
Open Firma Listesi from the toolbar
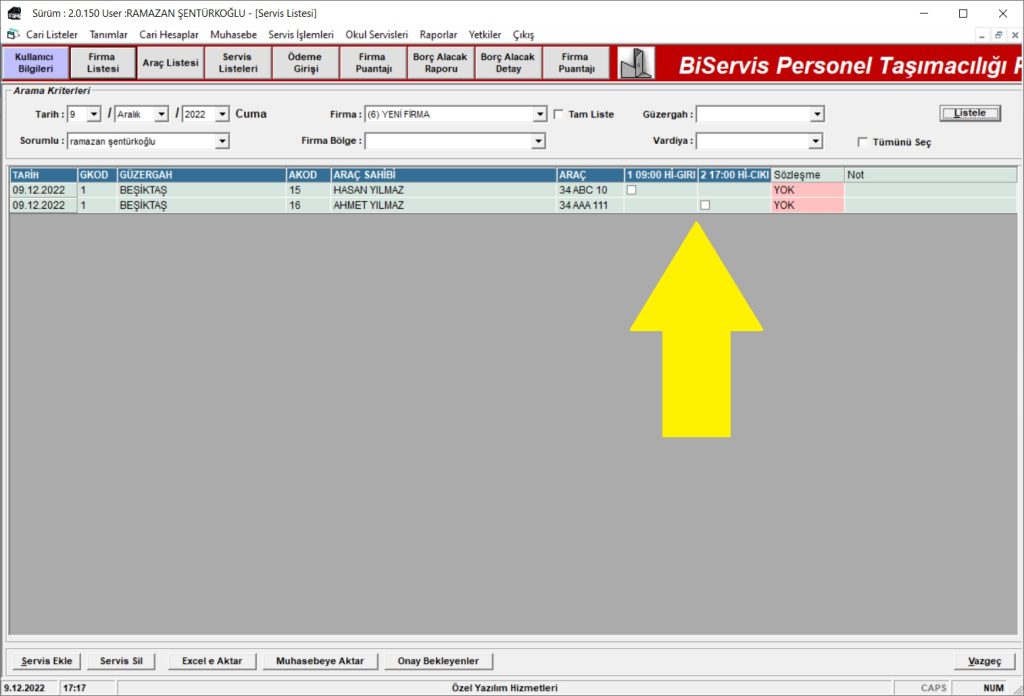click(102, 63)
